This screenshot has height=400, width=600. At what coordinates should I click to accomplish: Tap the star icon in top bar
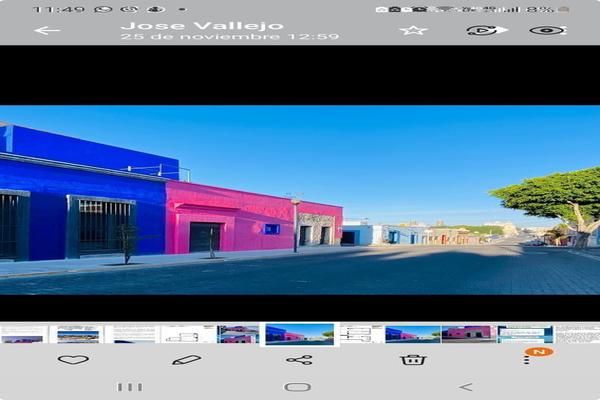point(413,30)
